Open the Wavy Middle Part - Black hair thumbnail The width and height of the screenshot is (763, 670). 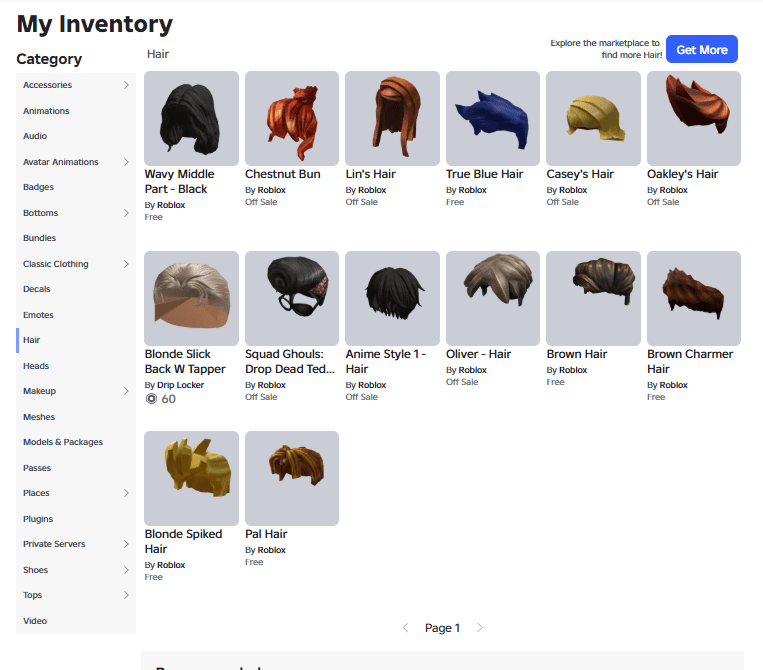[191, 118]
